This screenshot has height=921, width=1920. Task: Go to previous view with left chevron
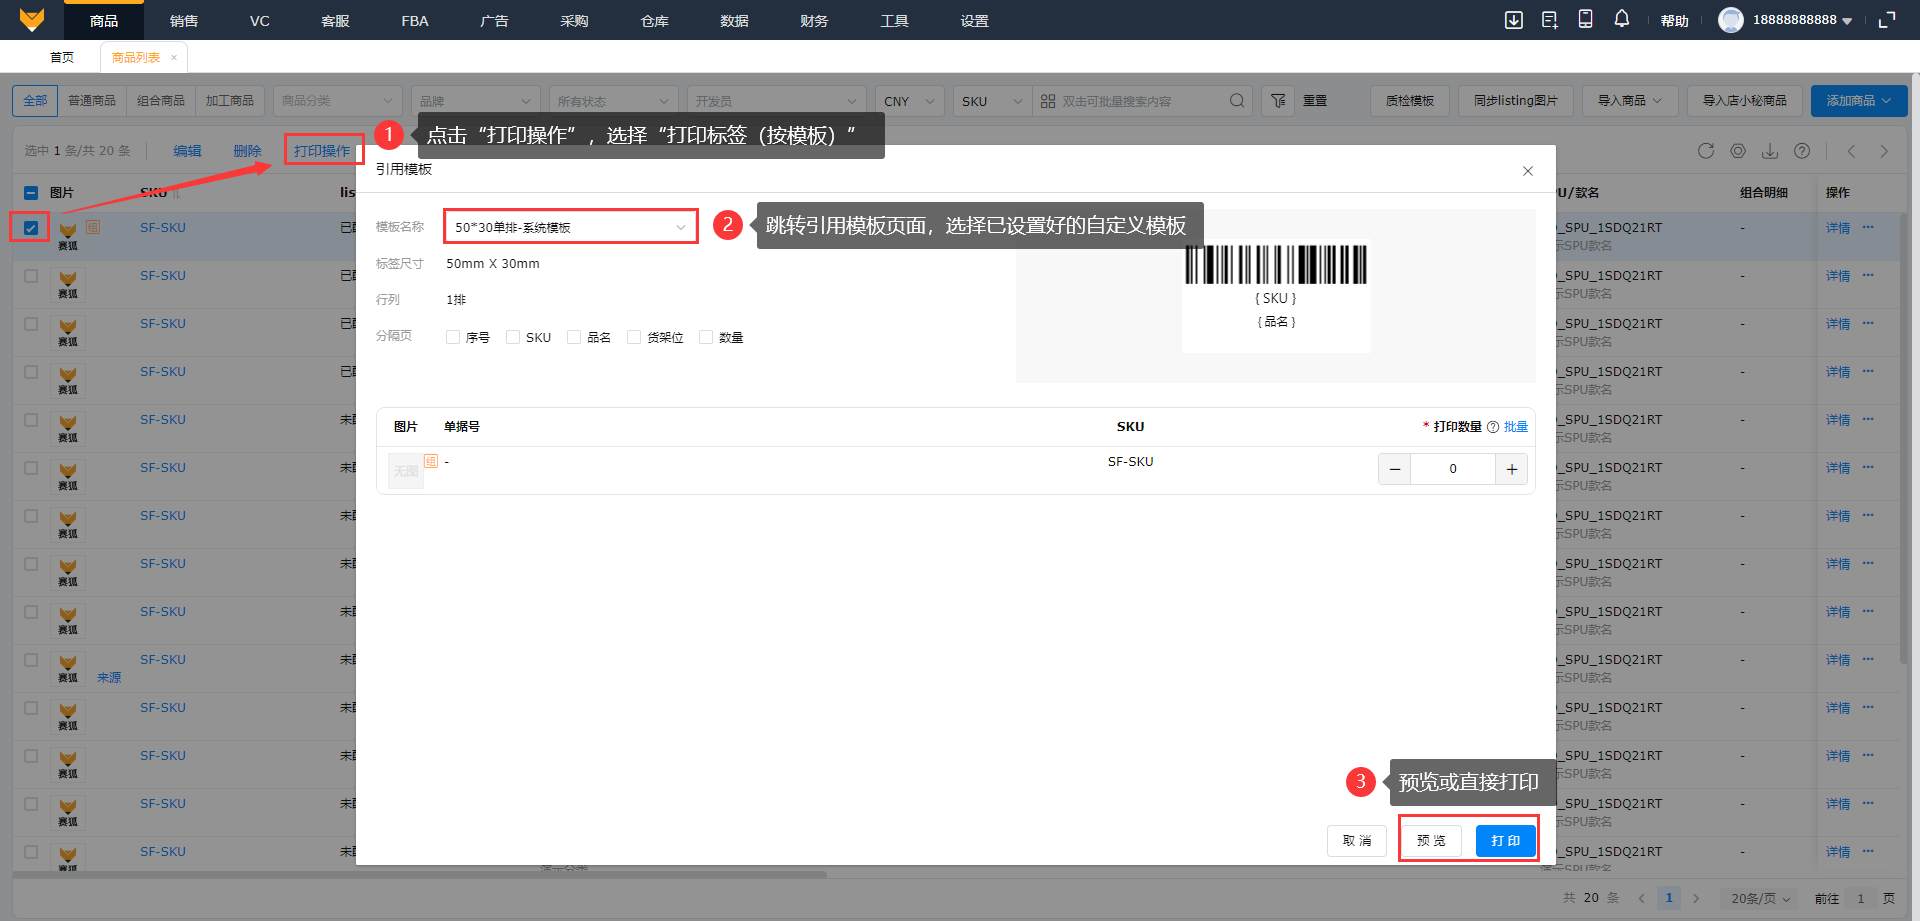pos(1852,151)
